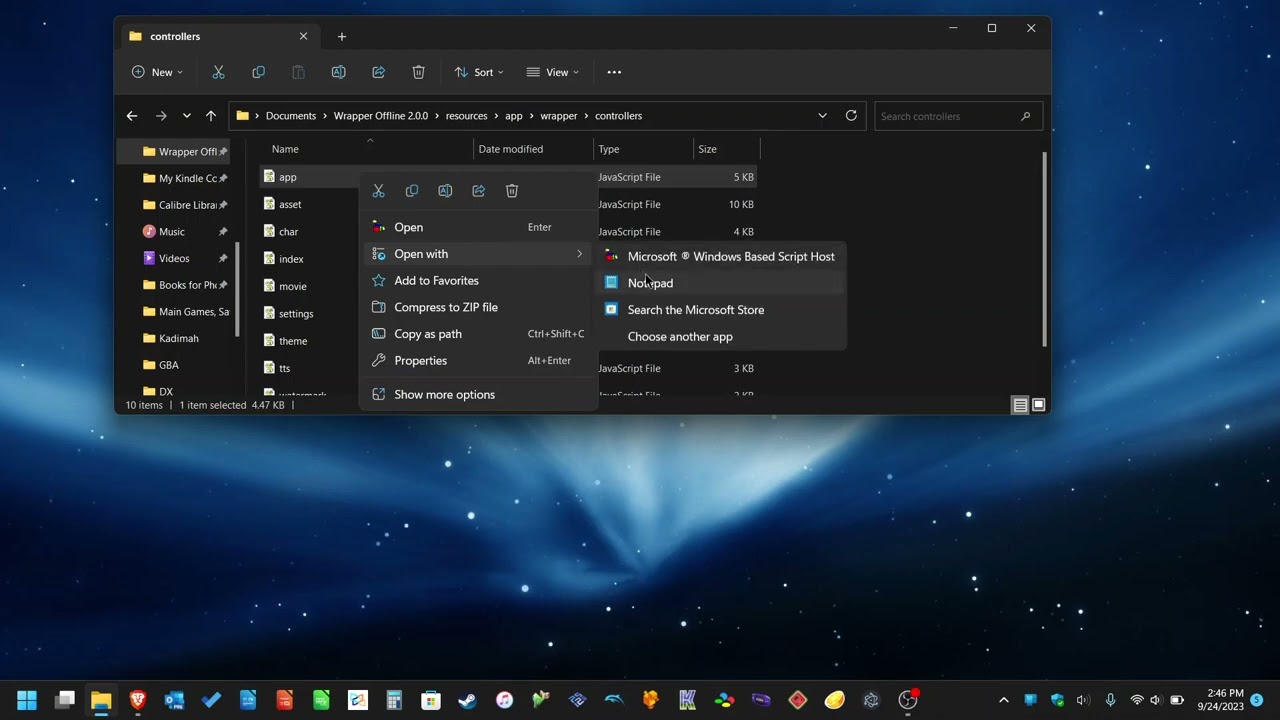Switch to large thumbnails view icon
Image resolution: width=1280 pixels, height=720 pixels.
click(1038, 405)
